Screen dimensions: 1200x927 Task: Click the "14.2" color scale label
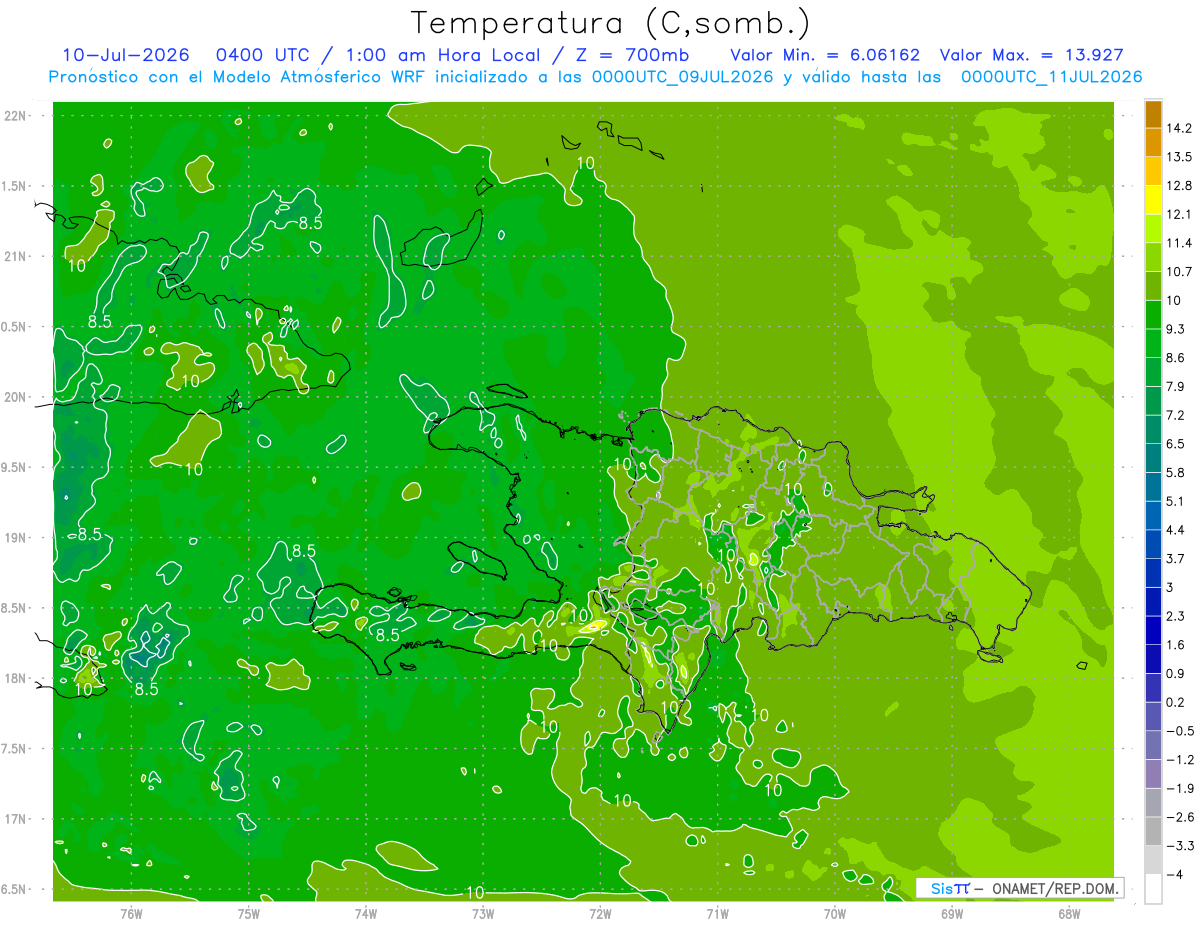coord(1178,128)
